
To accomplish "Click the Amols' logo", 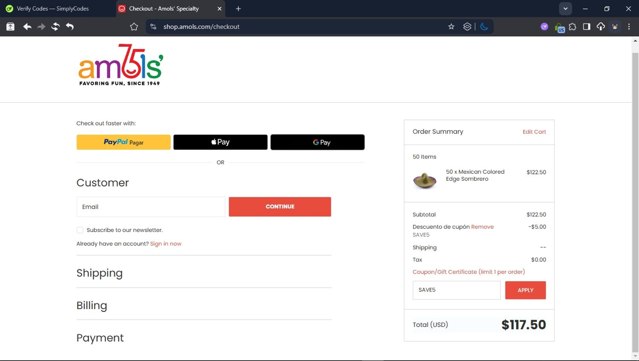I will [x=121, y=65].
